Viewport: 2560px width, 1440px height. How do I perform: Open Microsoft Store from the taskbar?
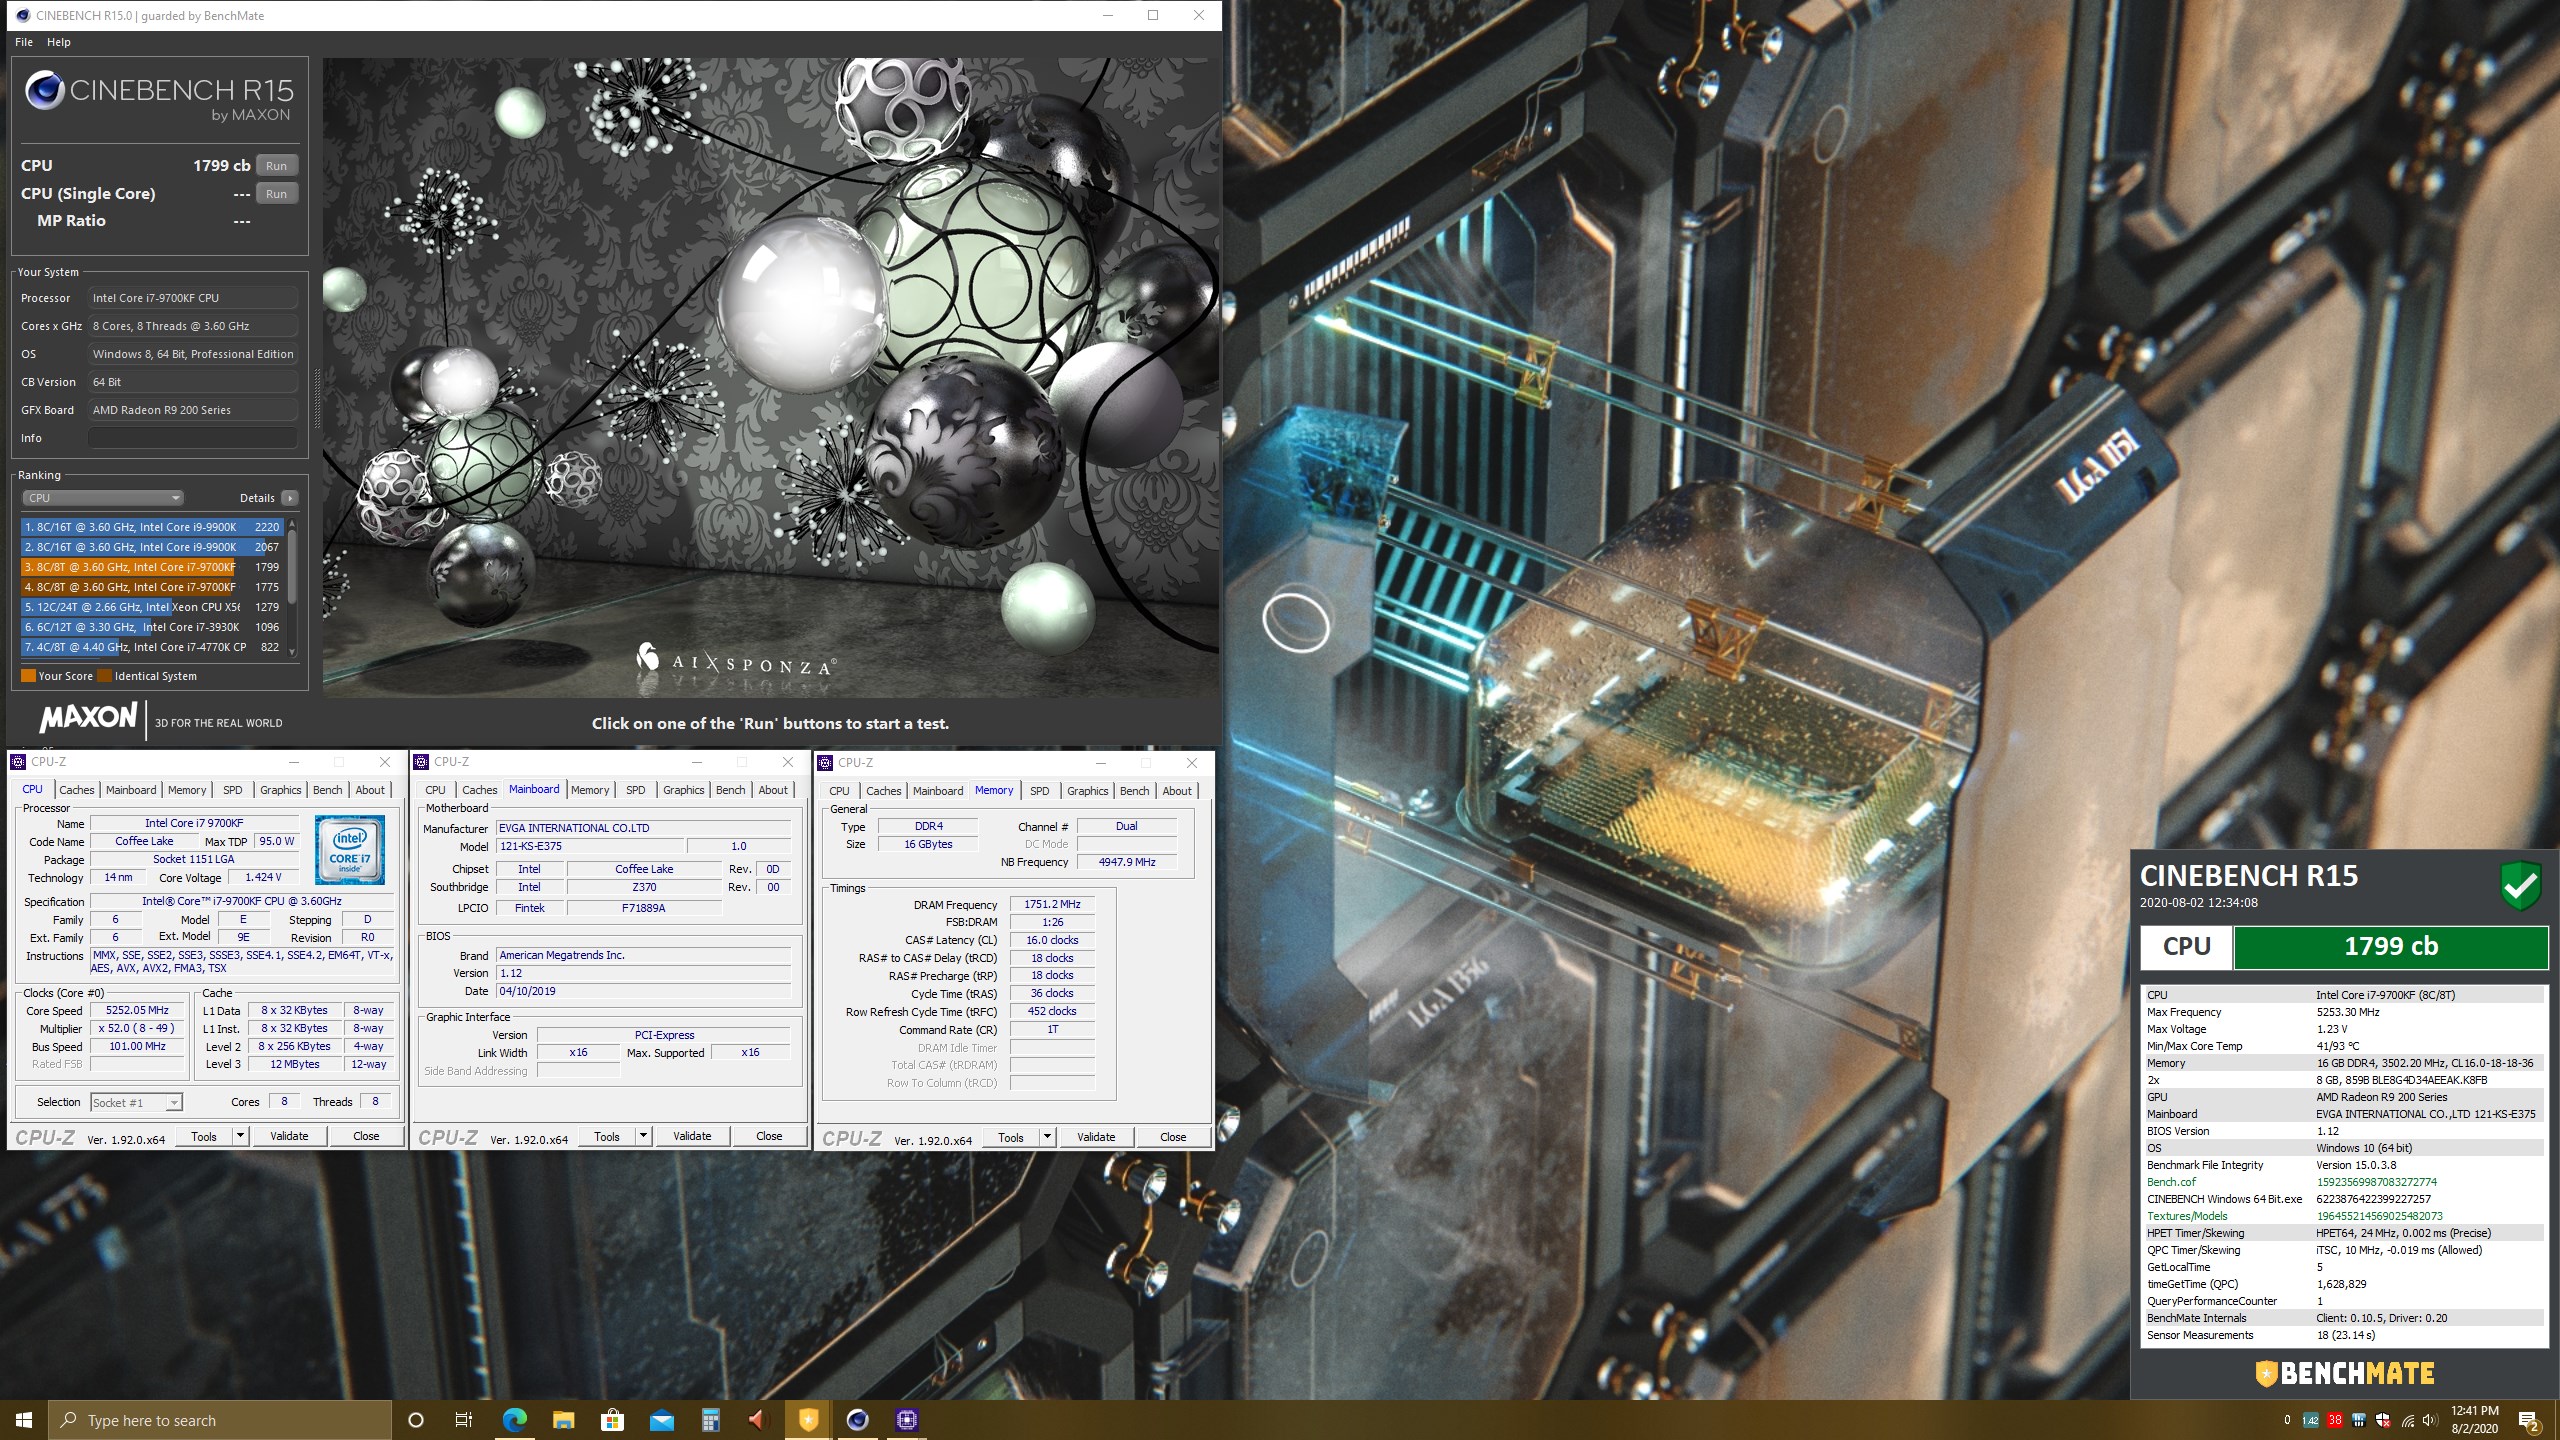[x=612, y=1420]
